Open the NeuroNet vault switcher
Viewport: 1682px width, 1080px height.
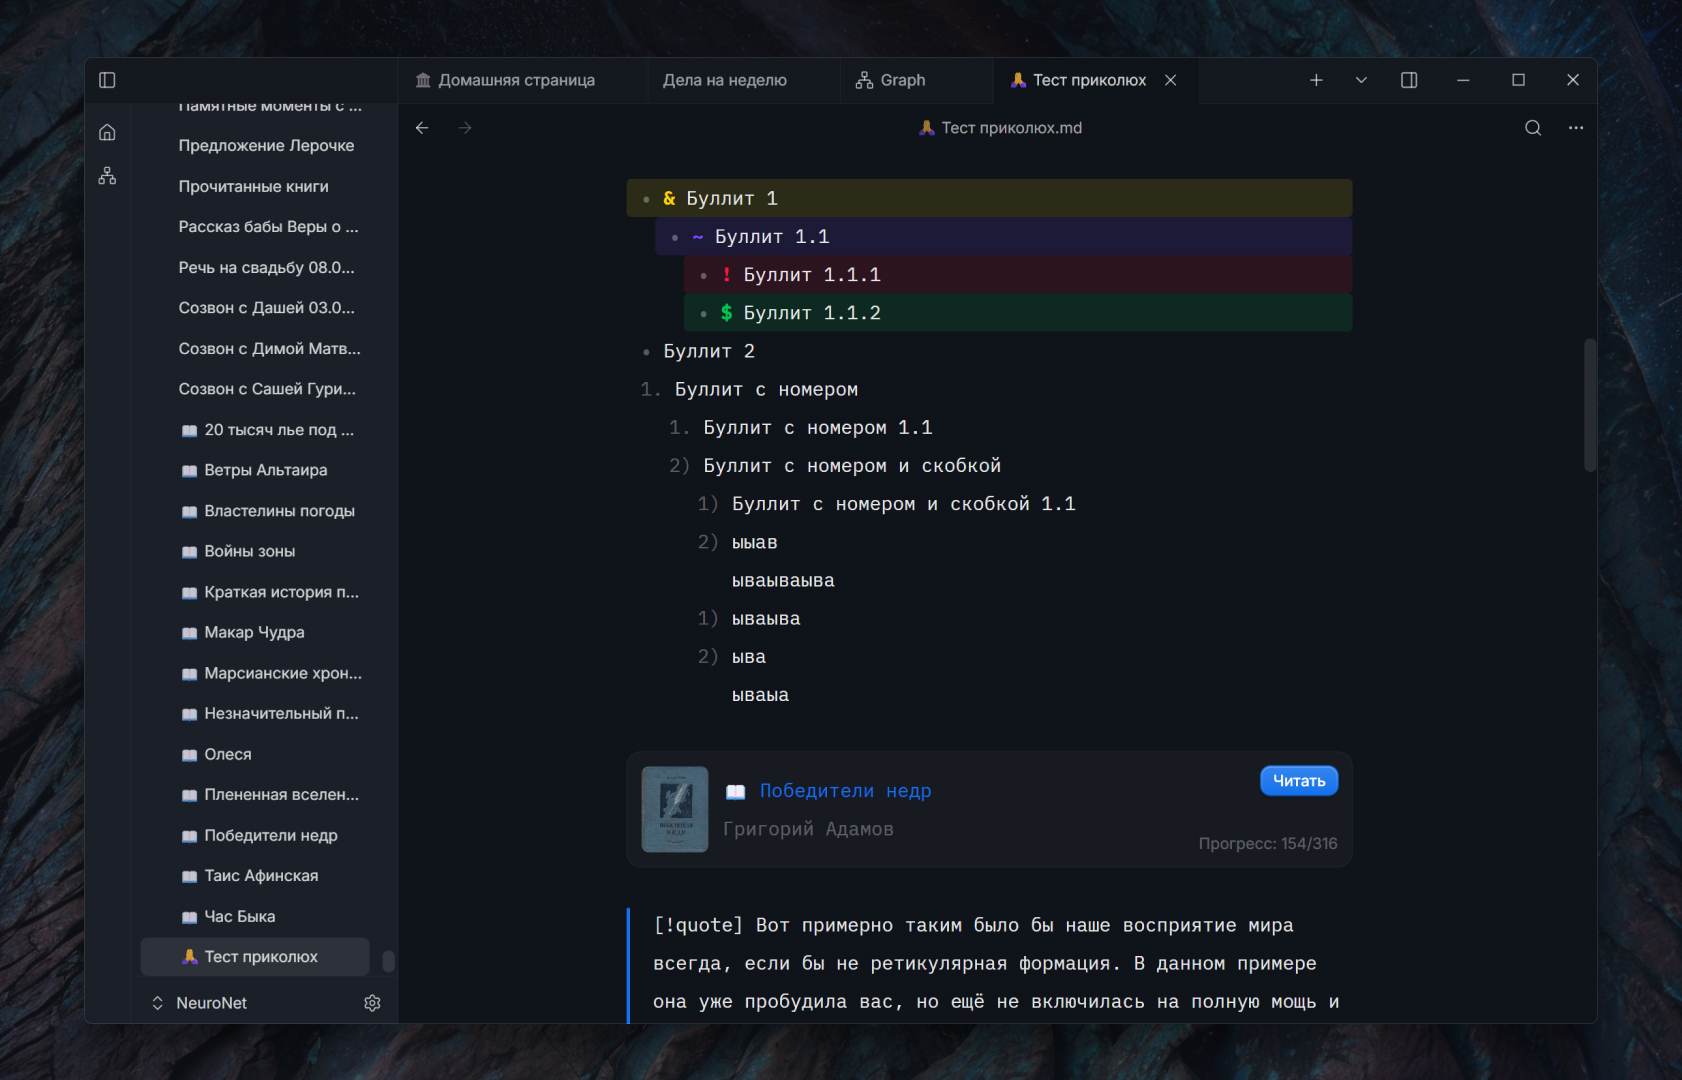pyautogui.click(x=200, y=1003)
